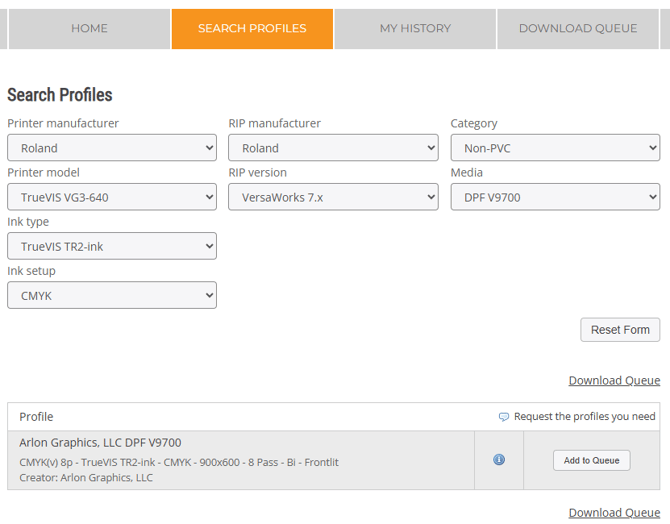Open the RIP manufacturer dropdown
Viewport: 670px width, 524px height.
(333, 148)
